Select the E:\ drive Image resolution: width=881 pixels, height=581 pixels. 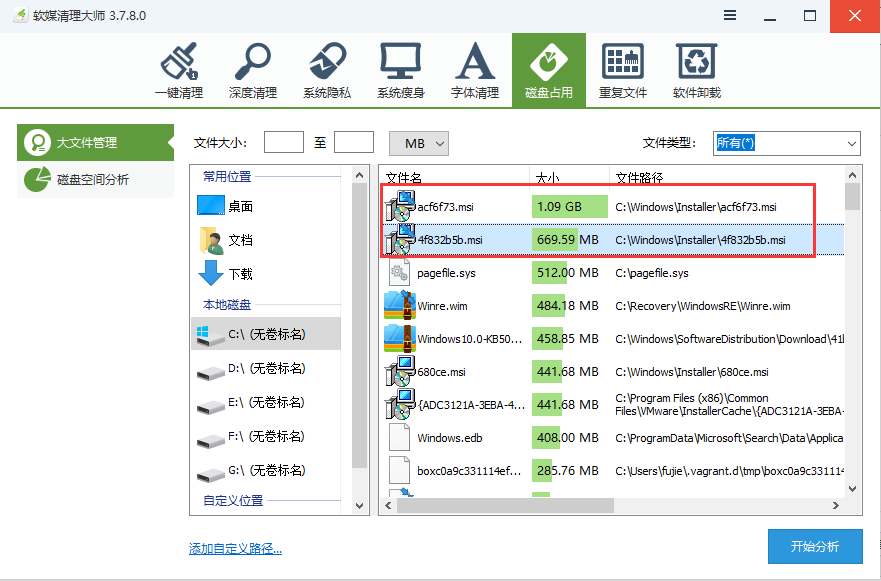[266, 403]
